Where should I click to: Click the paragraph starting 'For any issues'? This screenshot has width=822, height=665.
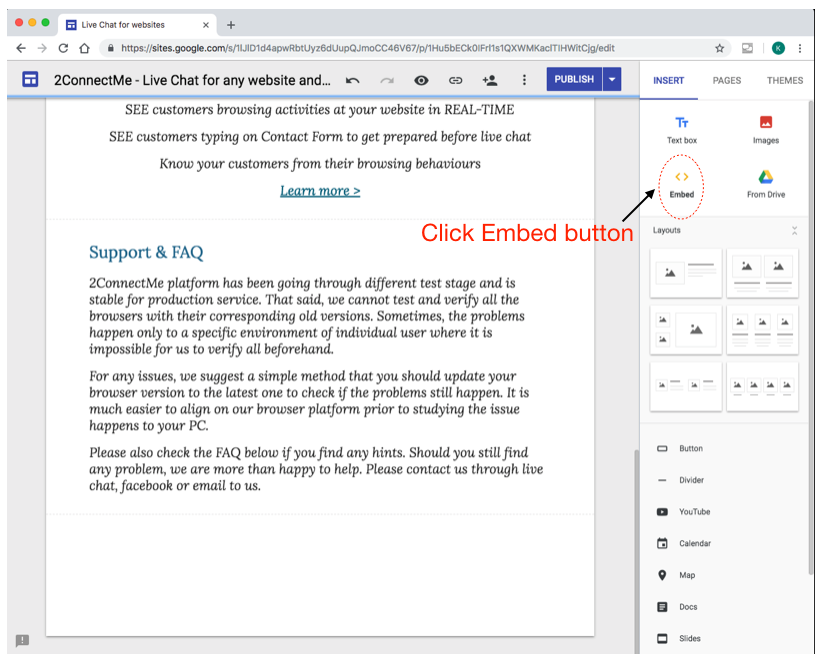[309, 401]
